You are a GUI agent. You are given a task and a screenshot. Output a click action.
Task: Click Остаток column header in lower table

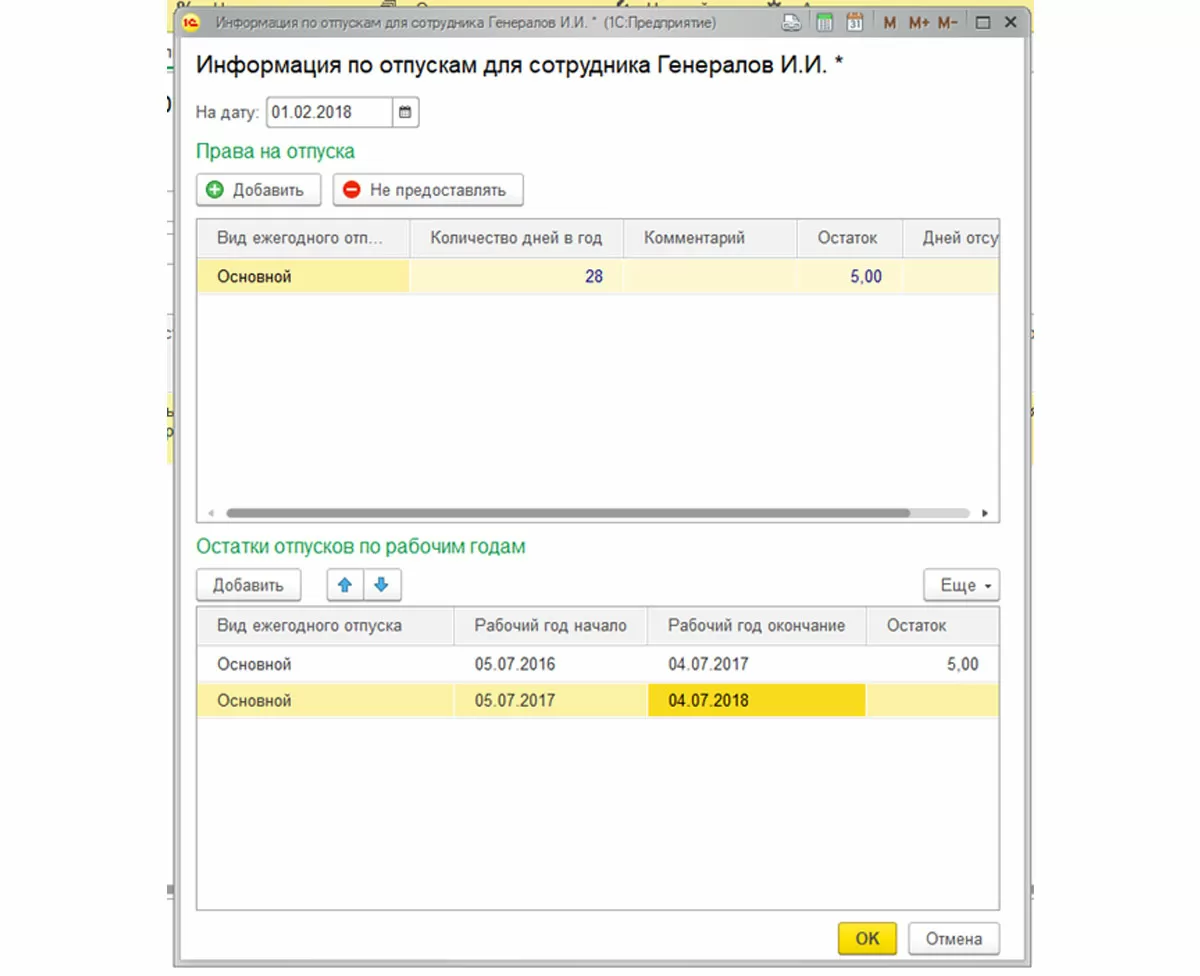(x=932, y=625)
